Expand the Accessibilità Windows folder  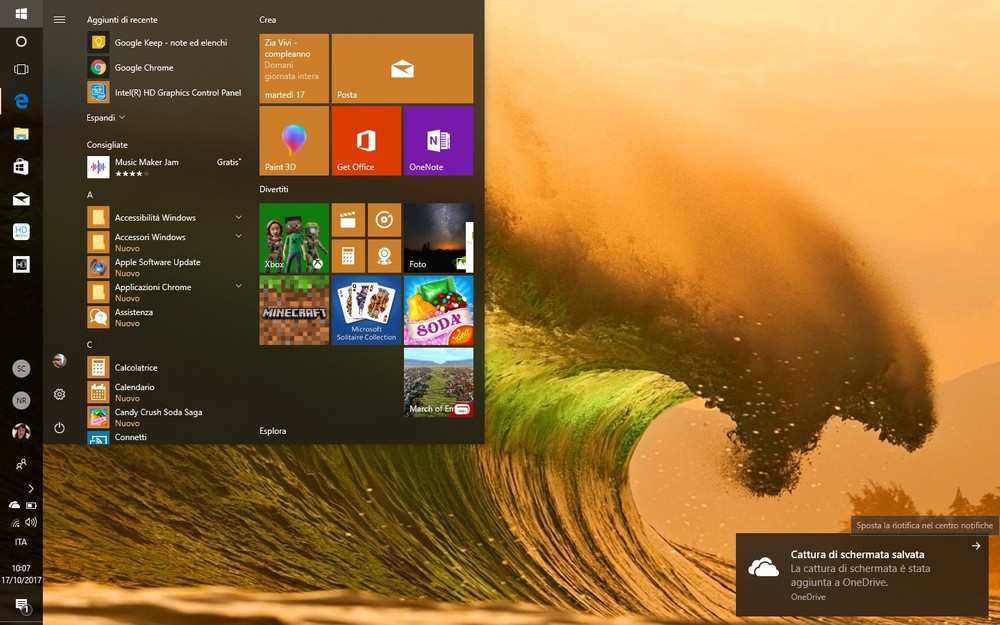(x=238, y=217)
